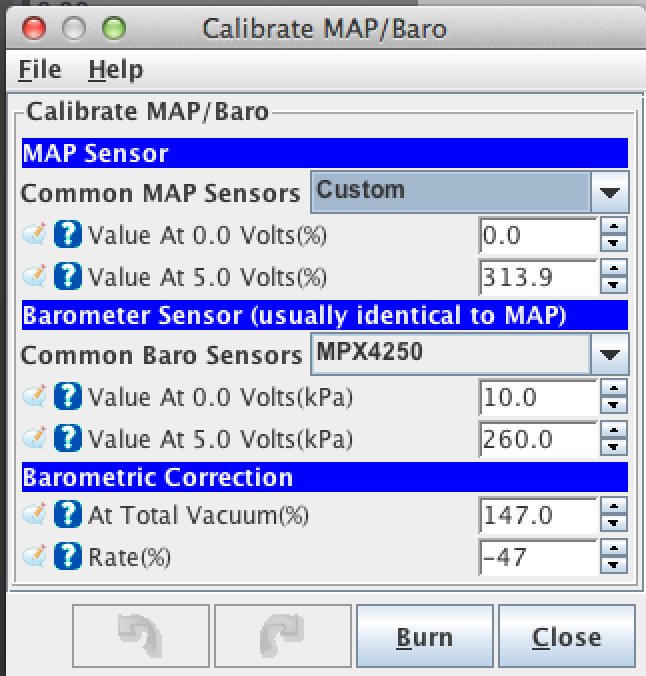This screenshot has width=646, height=676.
Task: Increase the At Total Vacuum stepper value
Action: 614,508
